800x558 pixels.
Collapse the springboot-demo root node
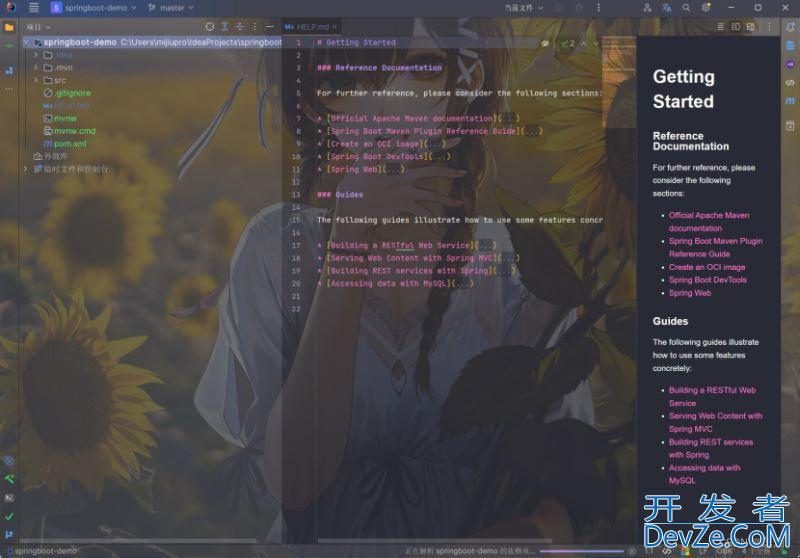pyautogui.click(x=26, y=42)
